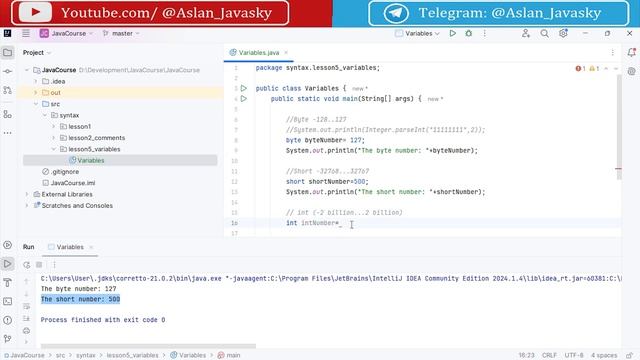Debug Variables with the bug icon

point(469,33)
